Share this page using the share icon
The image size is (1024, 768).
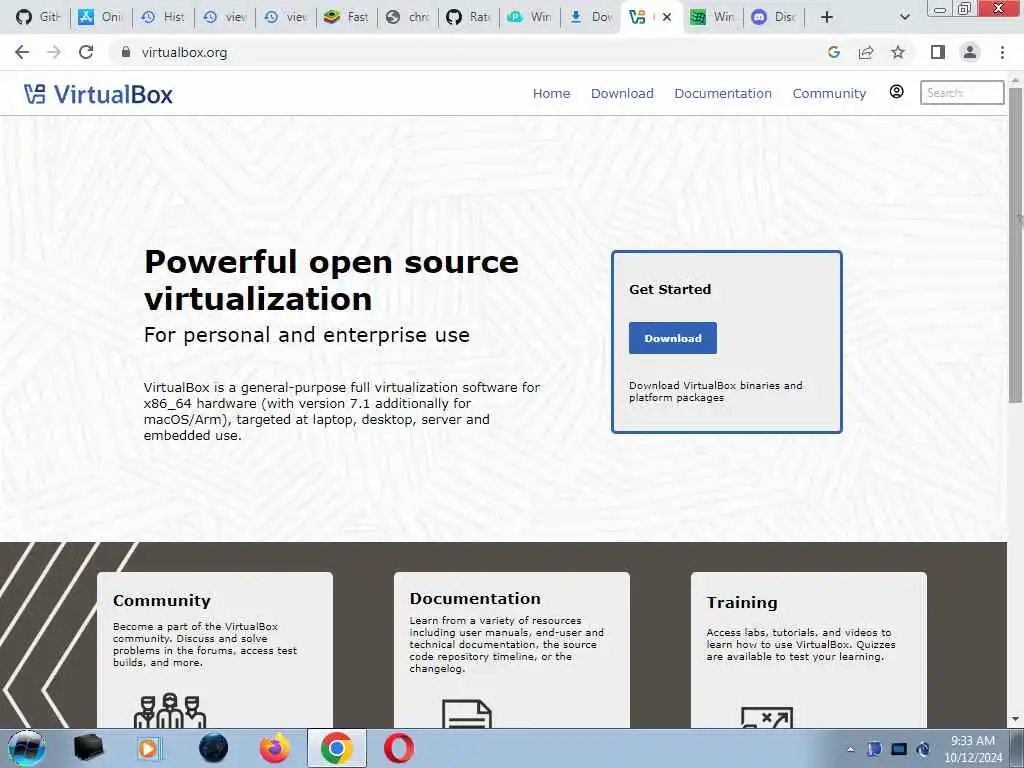[866, 52]
